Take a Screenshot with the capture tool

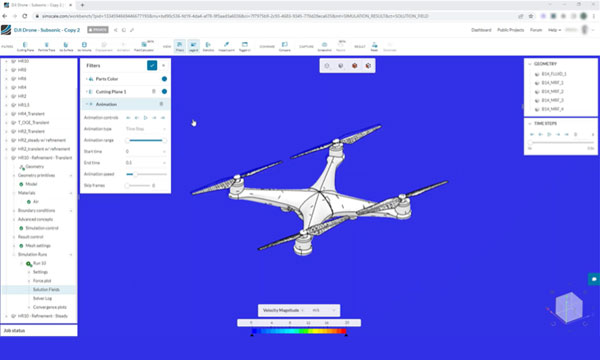click(324, 47)
